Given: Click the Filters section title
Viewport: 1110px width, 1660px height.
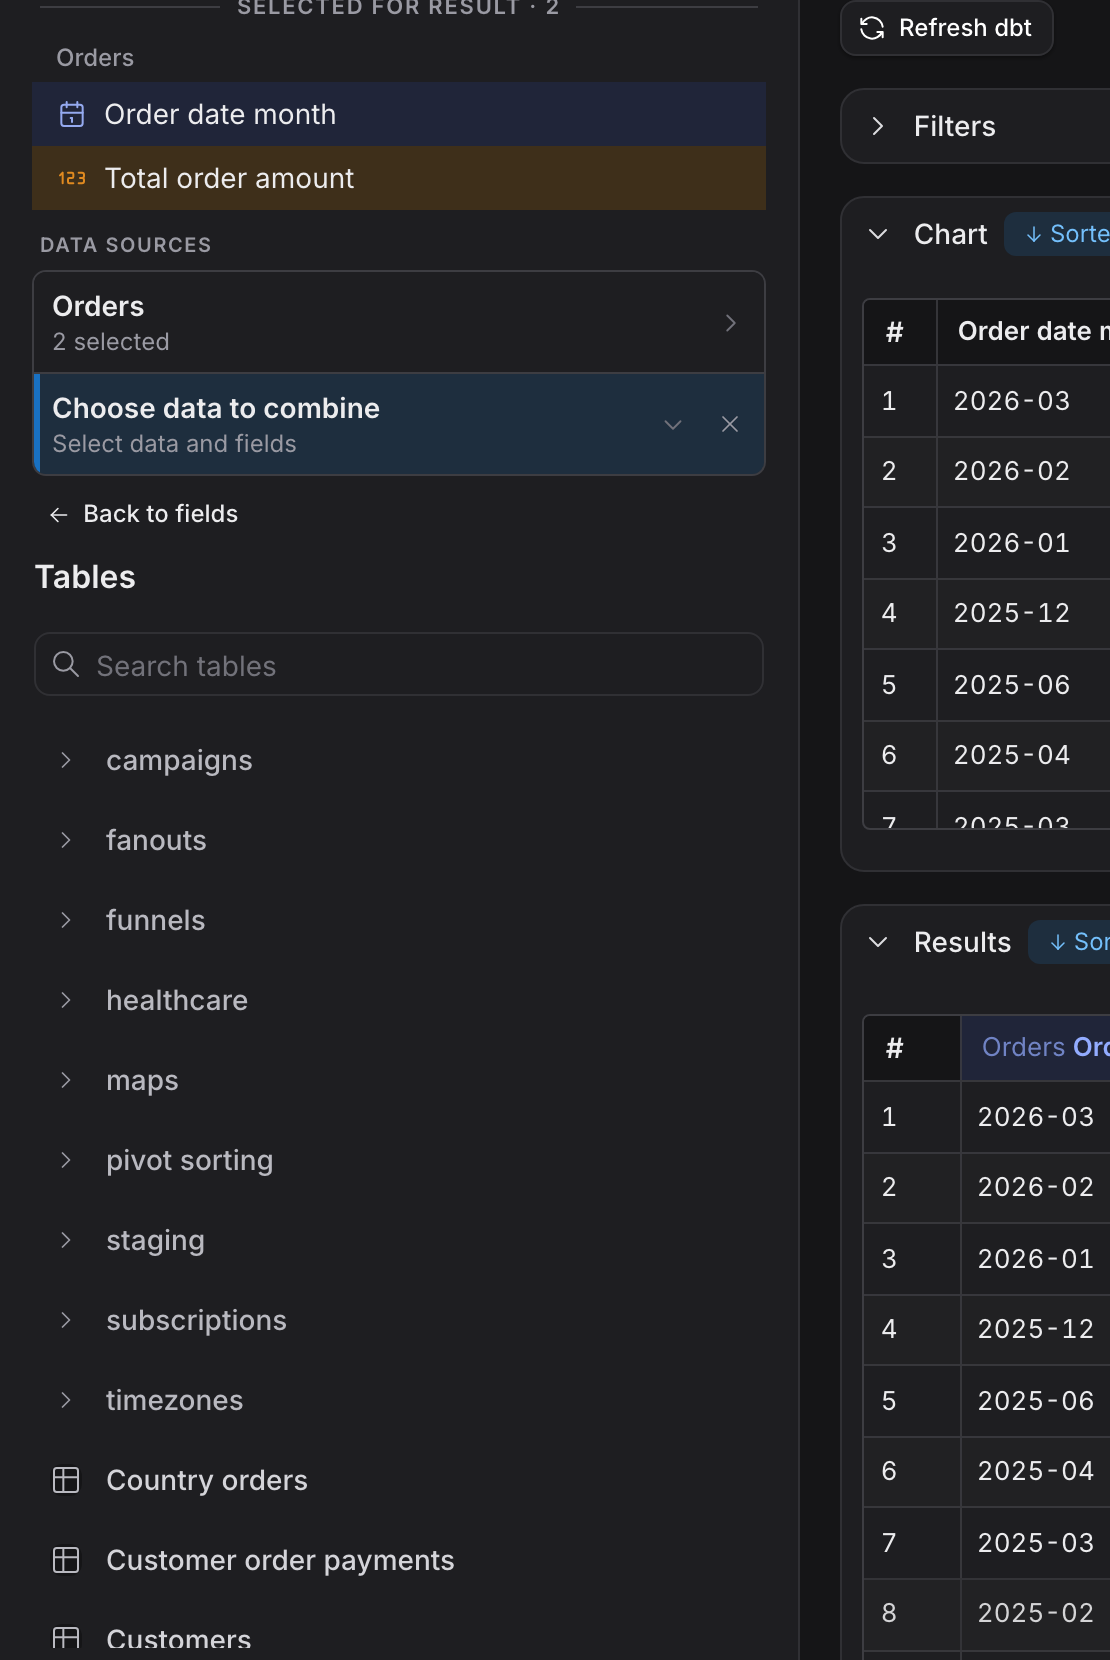Looking at the screenshot, I should tap(955, 126).
